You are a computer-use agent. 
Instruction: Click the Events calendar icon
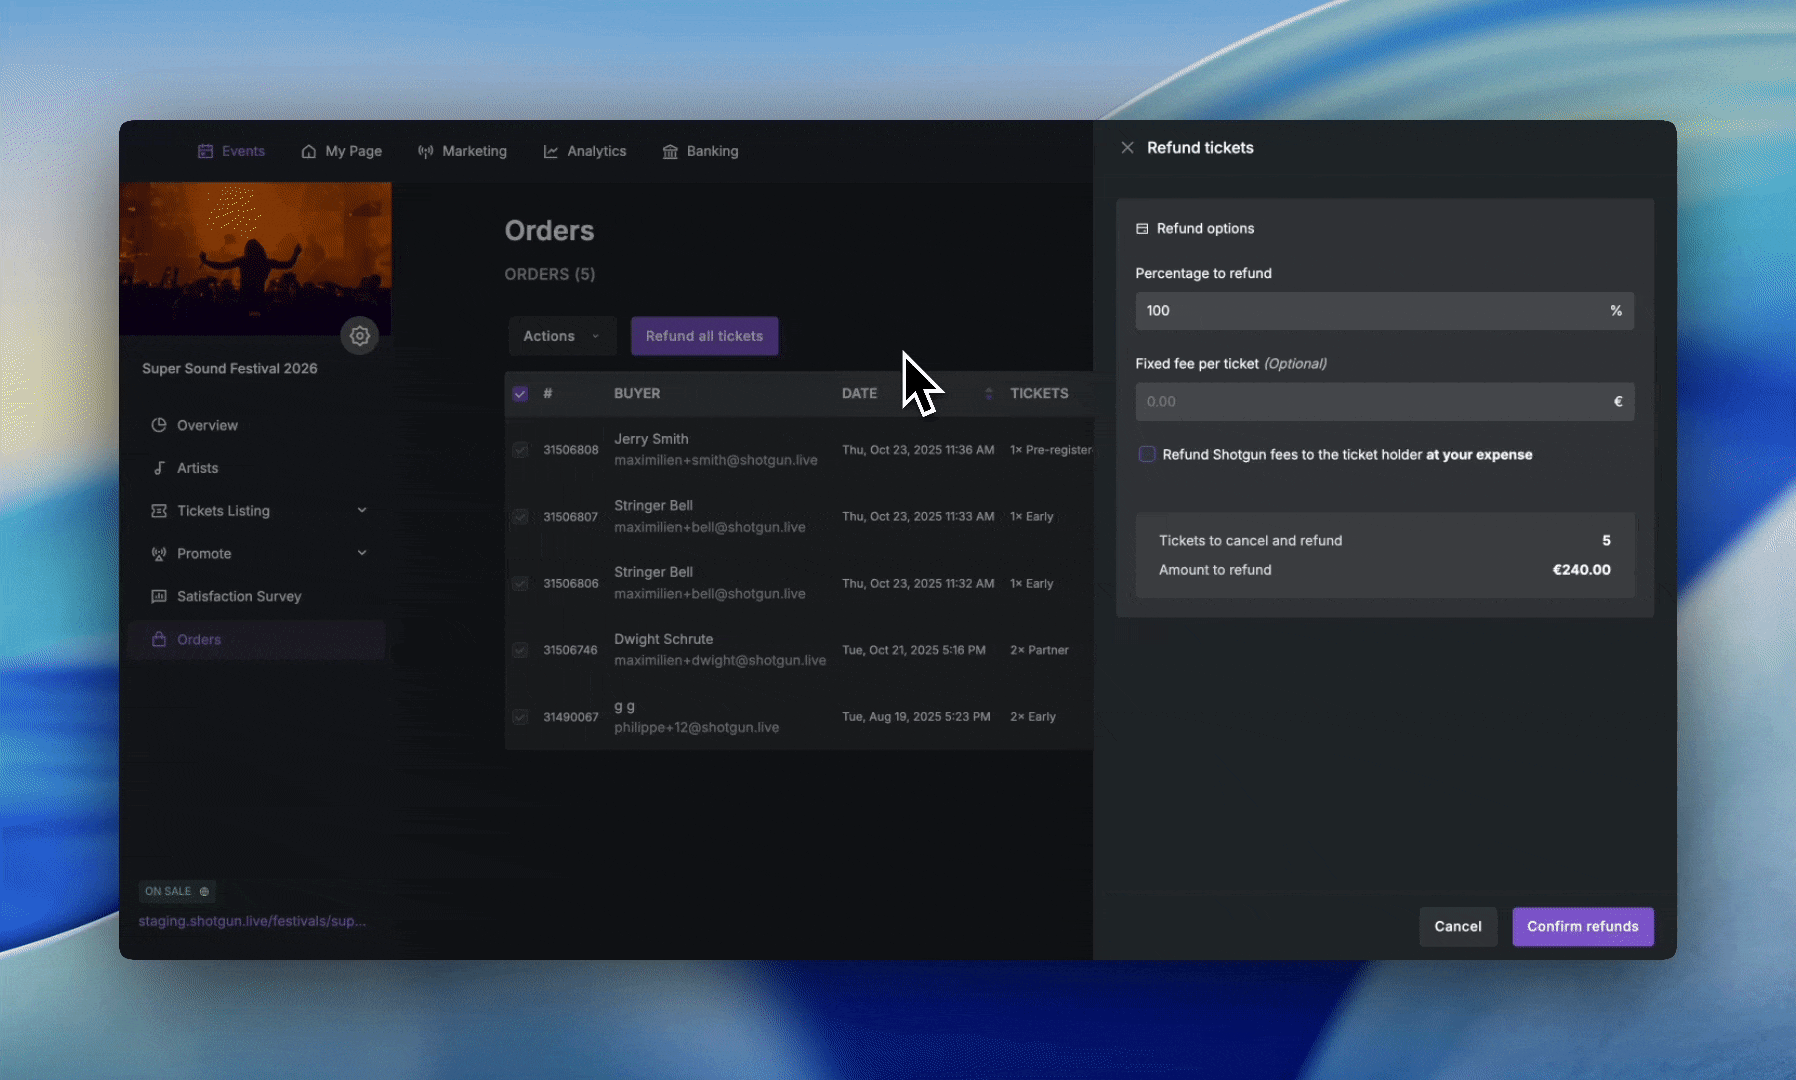pyautogui.click(x=205, y=151)
